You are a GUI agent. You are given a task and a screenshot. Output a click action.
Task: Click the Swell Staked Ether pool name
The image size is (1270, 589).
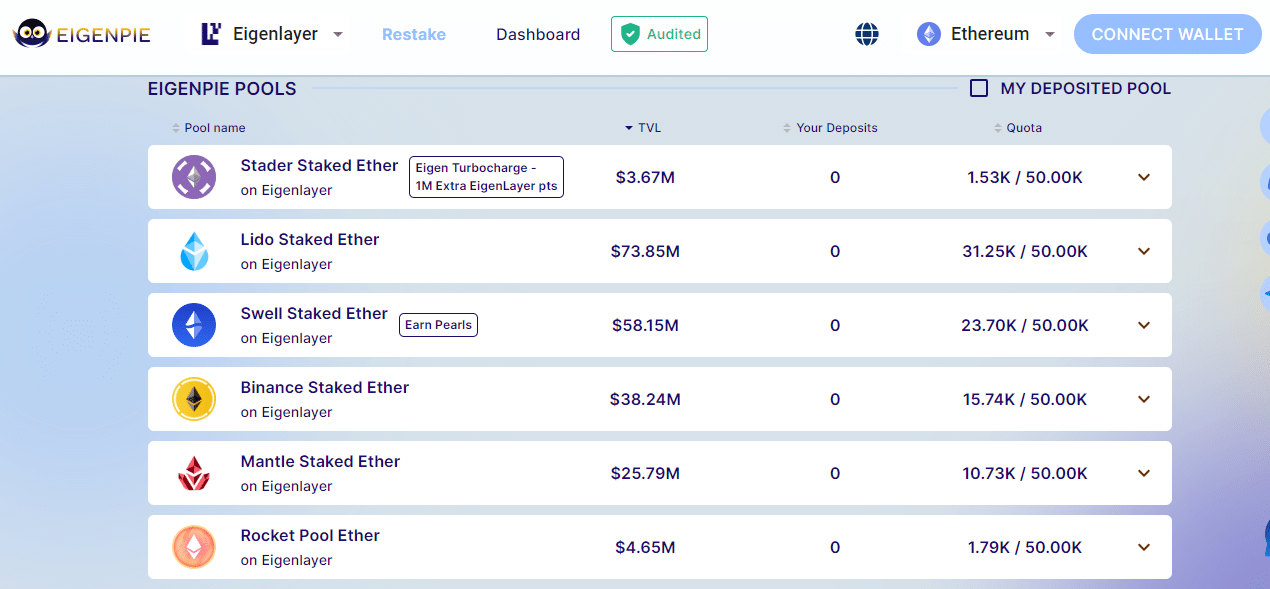tap(314, 314)
